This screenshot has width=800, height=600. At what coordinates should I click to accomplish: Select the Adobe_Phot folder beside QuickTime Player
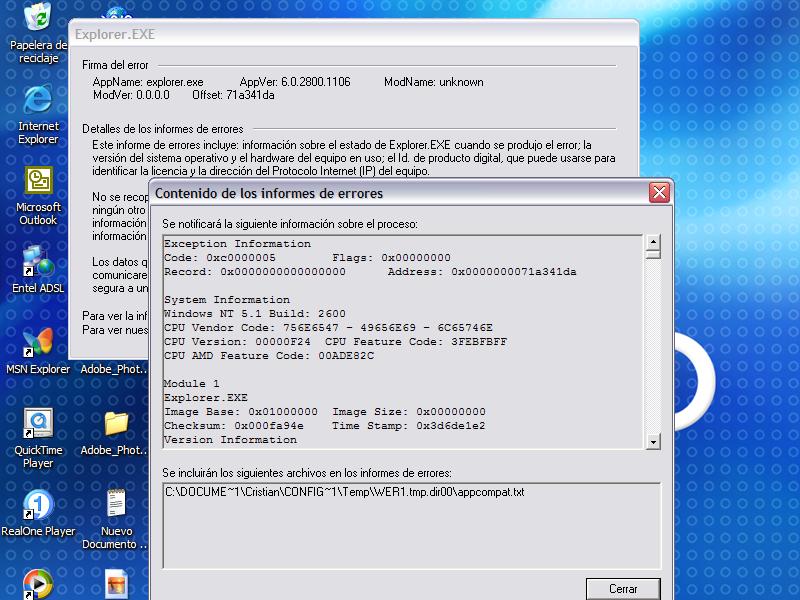point(116,424)
